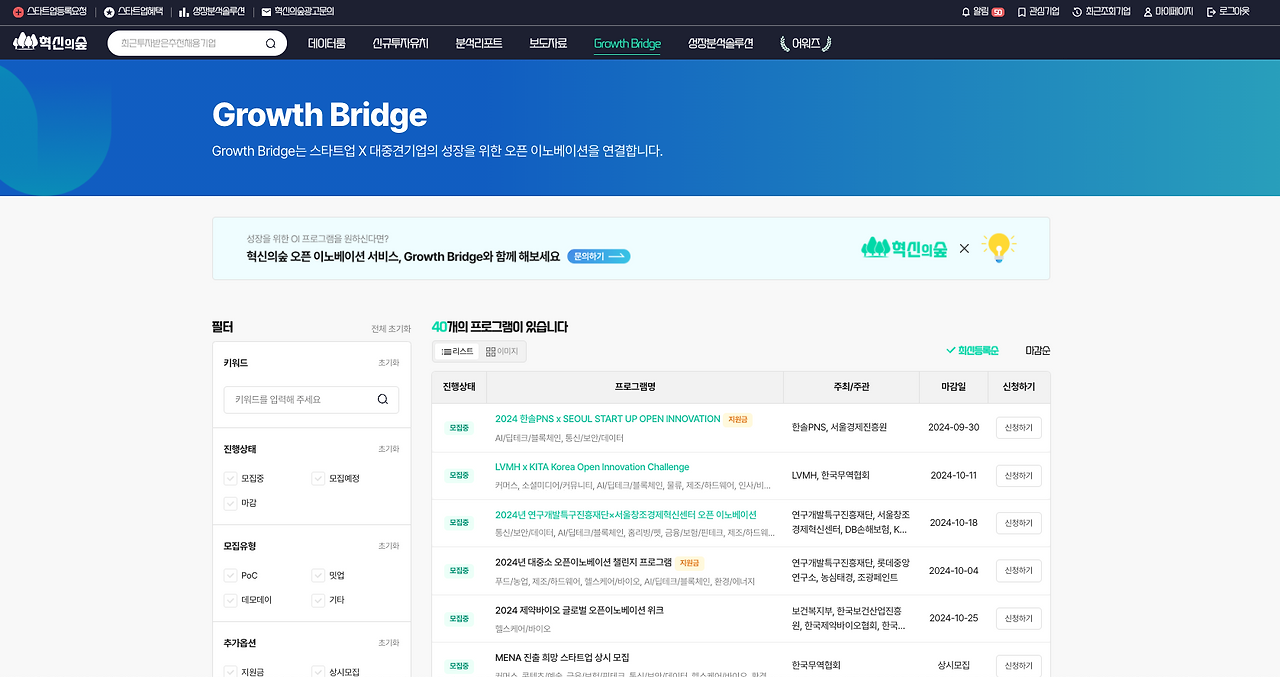
Task: Click the 2024-10-25 deadline cell
Action: [x=953, y=618]
